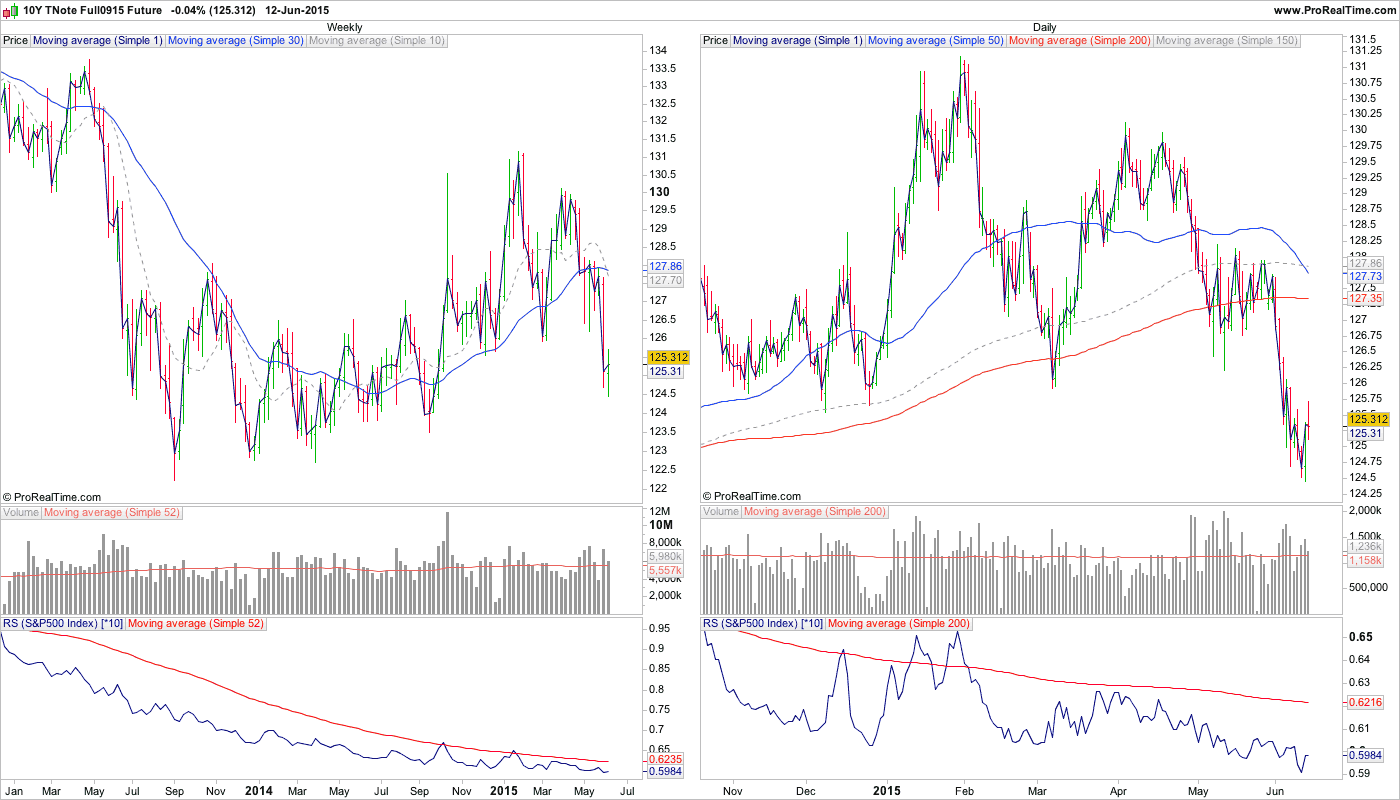Select the 10Y TNote Full0915 Future title
Image resolution: width=1400 pixels, height=800 pixels.
(x=91, y=10)
